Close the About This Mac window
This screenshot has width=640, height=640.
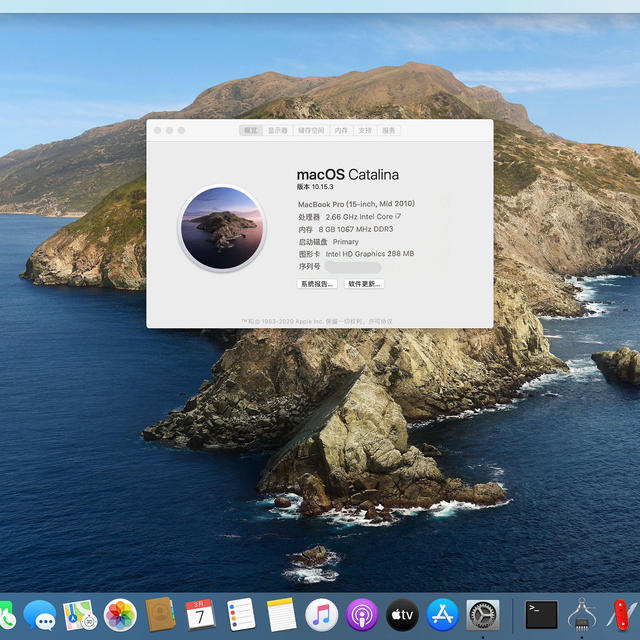click(158, 130)
